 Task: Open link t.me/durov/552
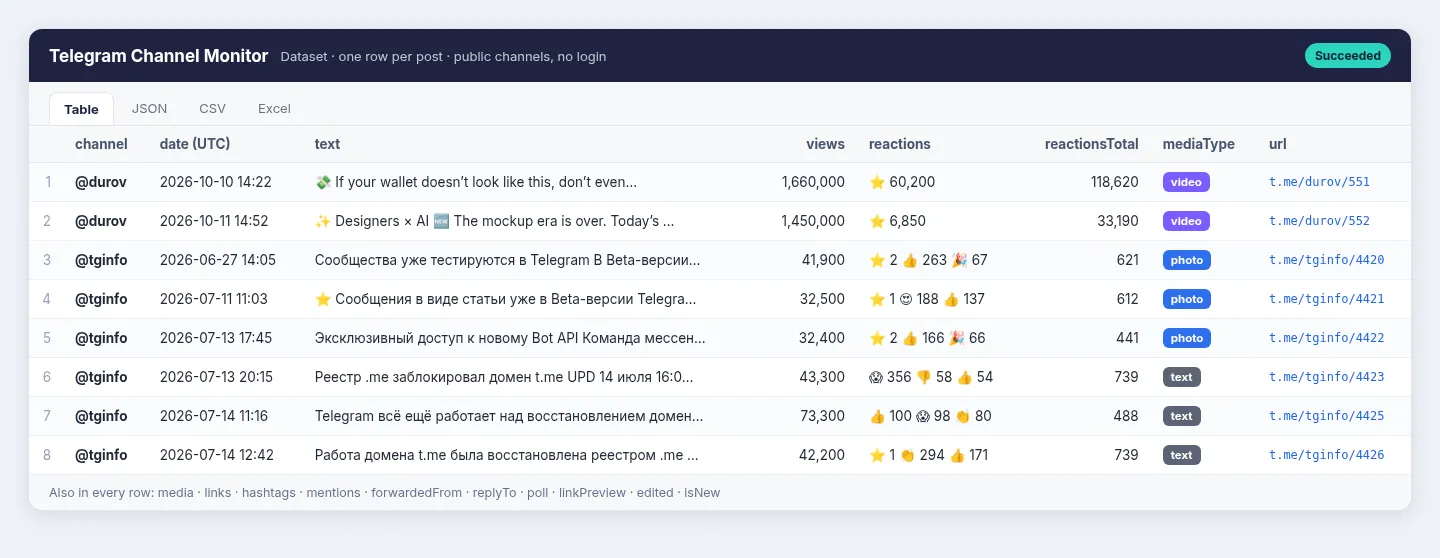[1319, 221]
